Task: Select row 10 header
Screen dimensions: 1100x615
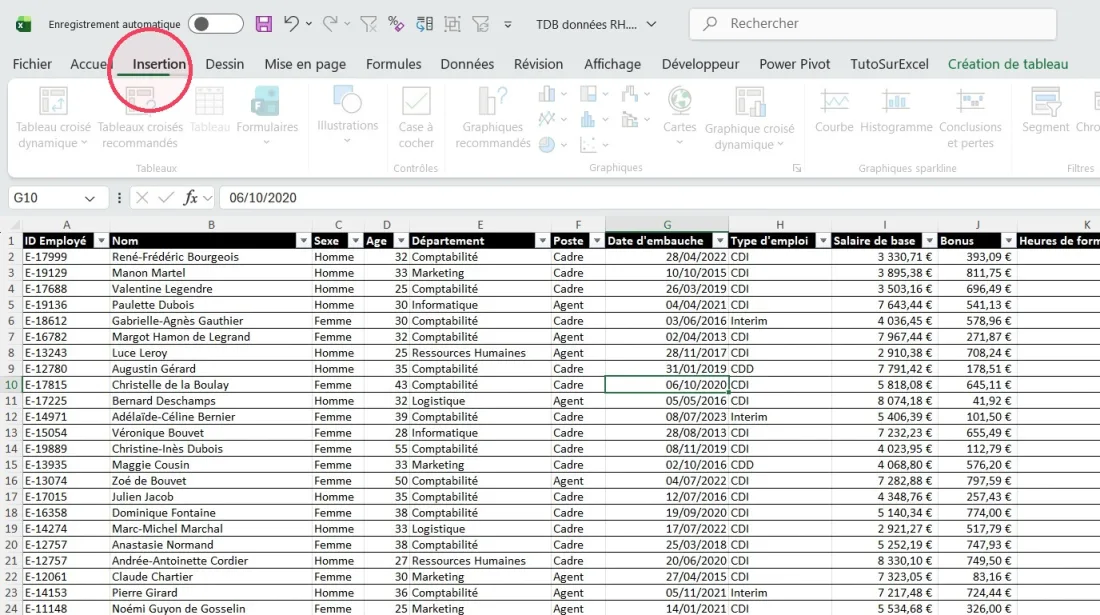Action: [x=11, y=384]
